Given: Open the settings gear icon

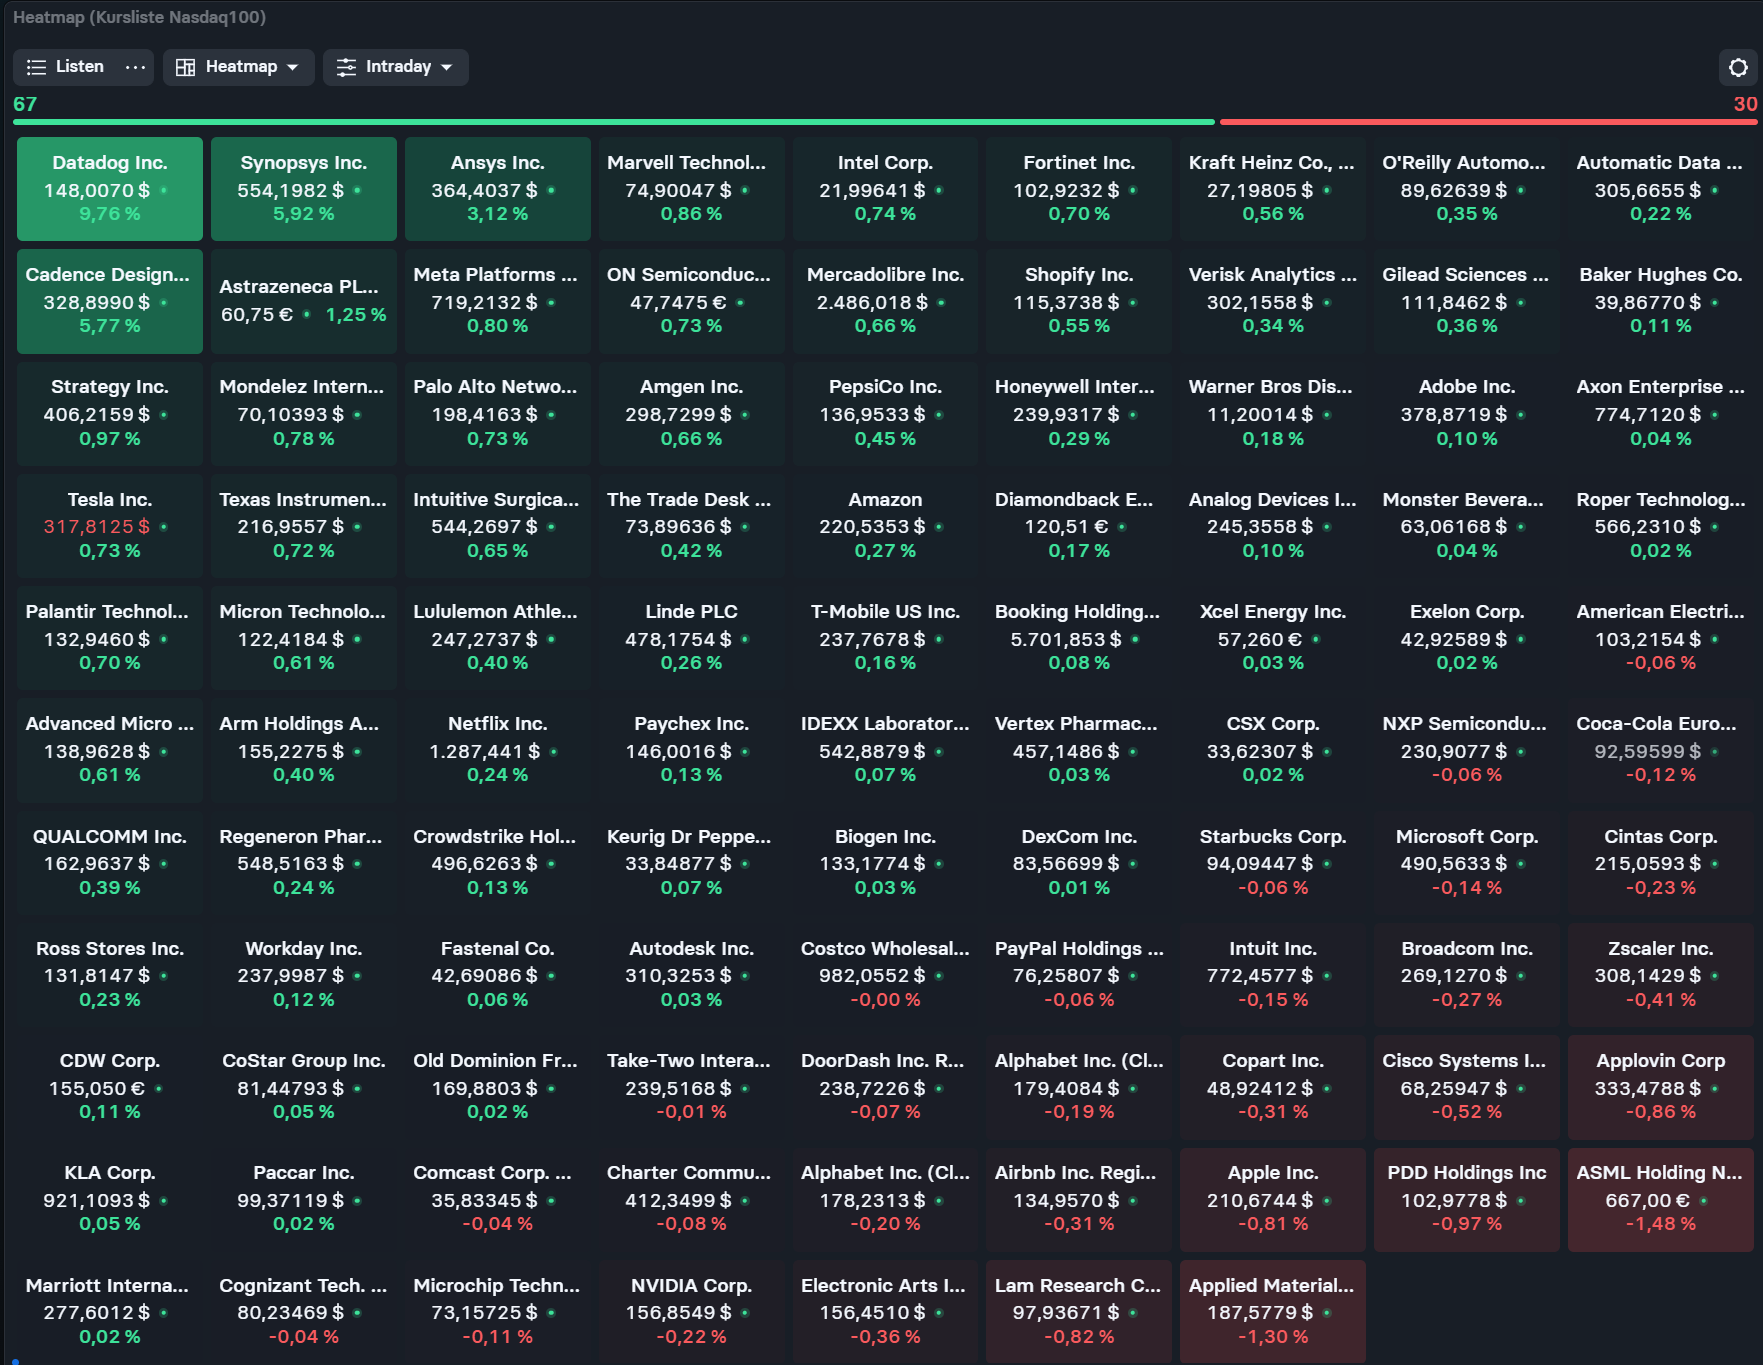Looking at the screenshot, I should [x=1738, y=67].
